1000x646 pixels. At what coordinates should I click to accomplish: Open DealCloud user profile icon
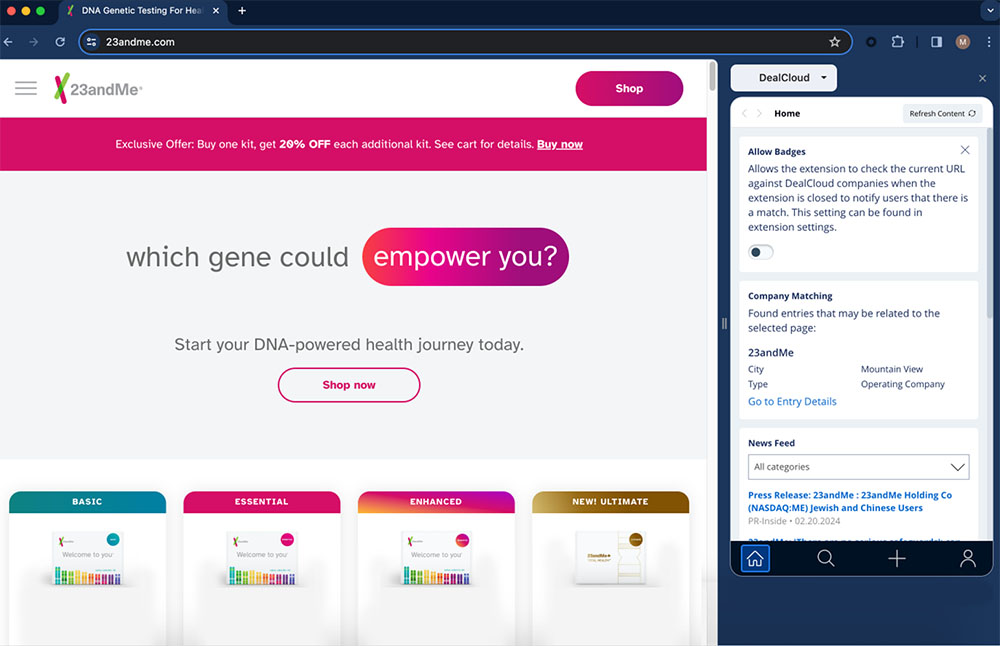967,559
